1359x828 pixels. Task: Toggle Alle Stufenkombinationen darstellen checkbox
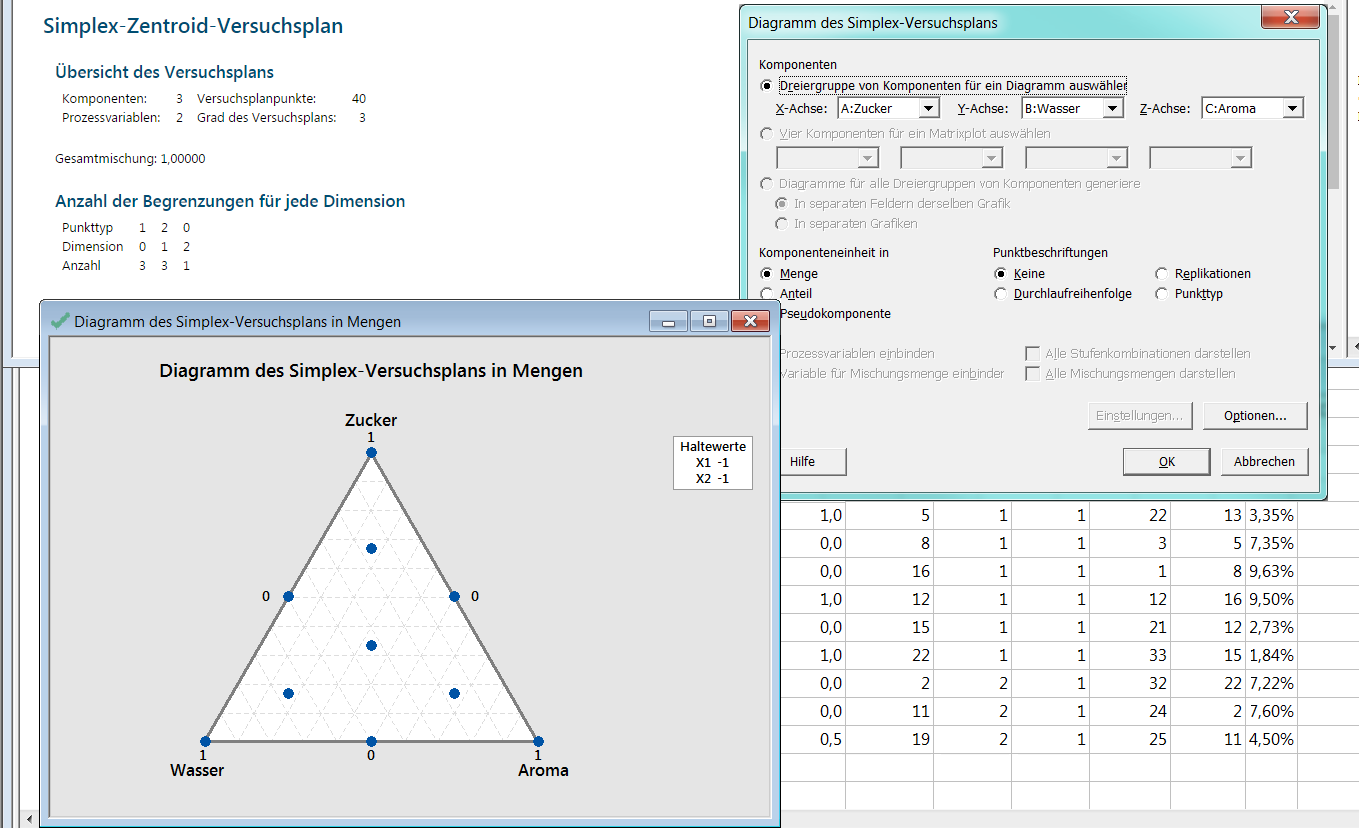pyautogui.click(x=1033, y=354)
